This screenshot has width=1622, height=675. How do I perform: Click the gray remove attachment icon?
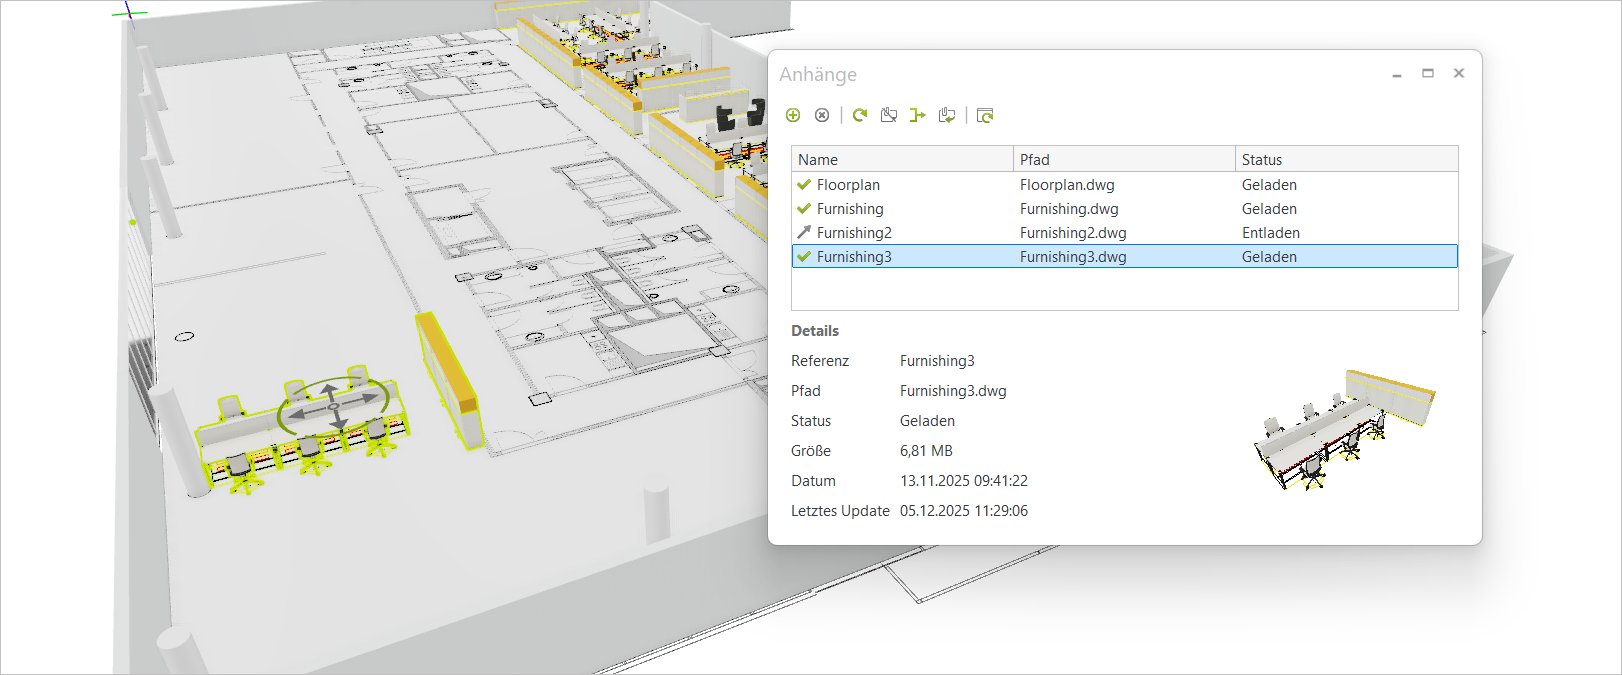[822, 115]
